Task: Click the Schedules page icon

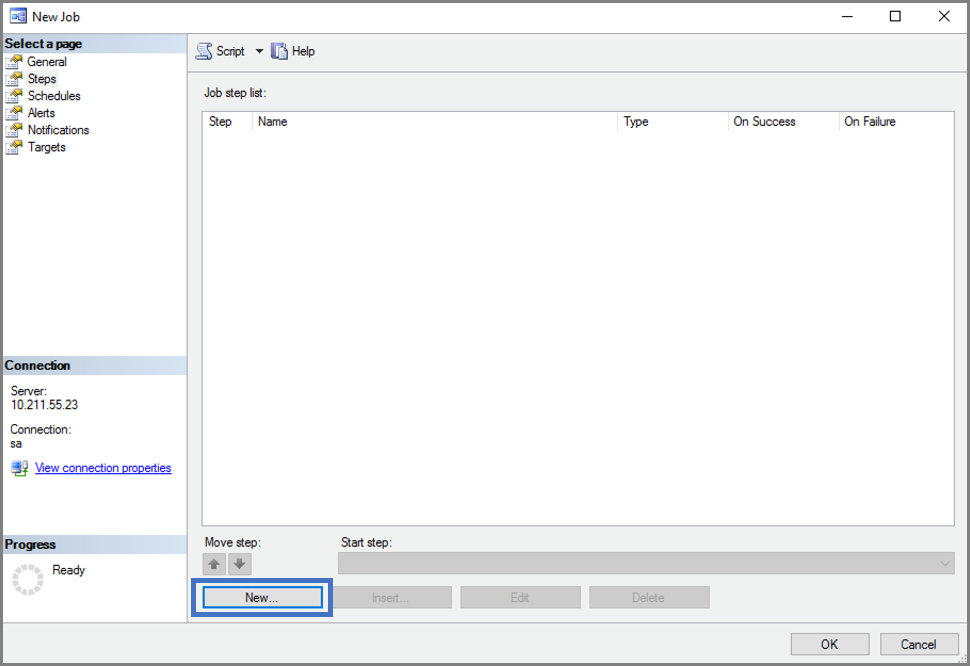Action: pos(14,96)
